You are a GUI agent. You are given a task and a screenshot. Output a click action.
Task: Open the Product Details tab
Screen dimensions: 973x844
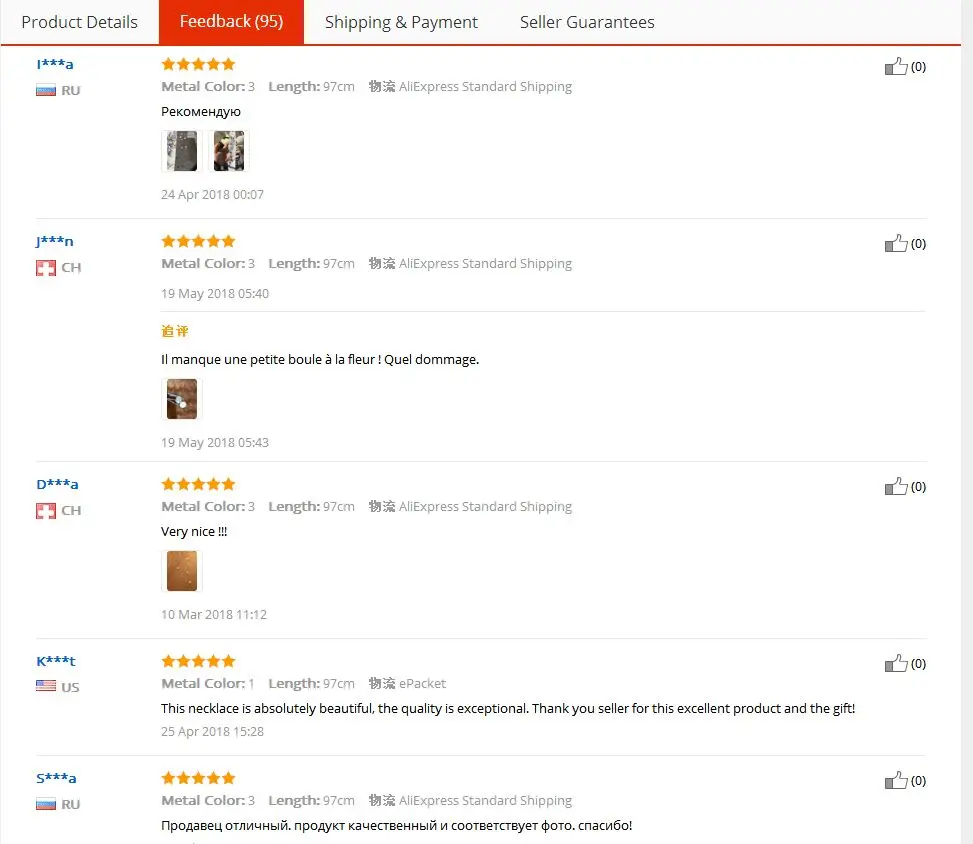tap(79, 22)
